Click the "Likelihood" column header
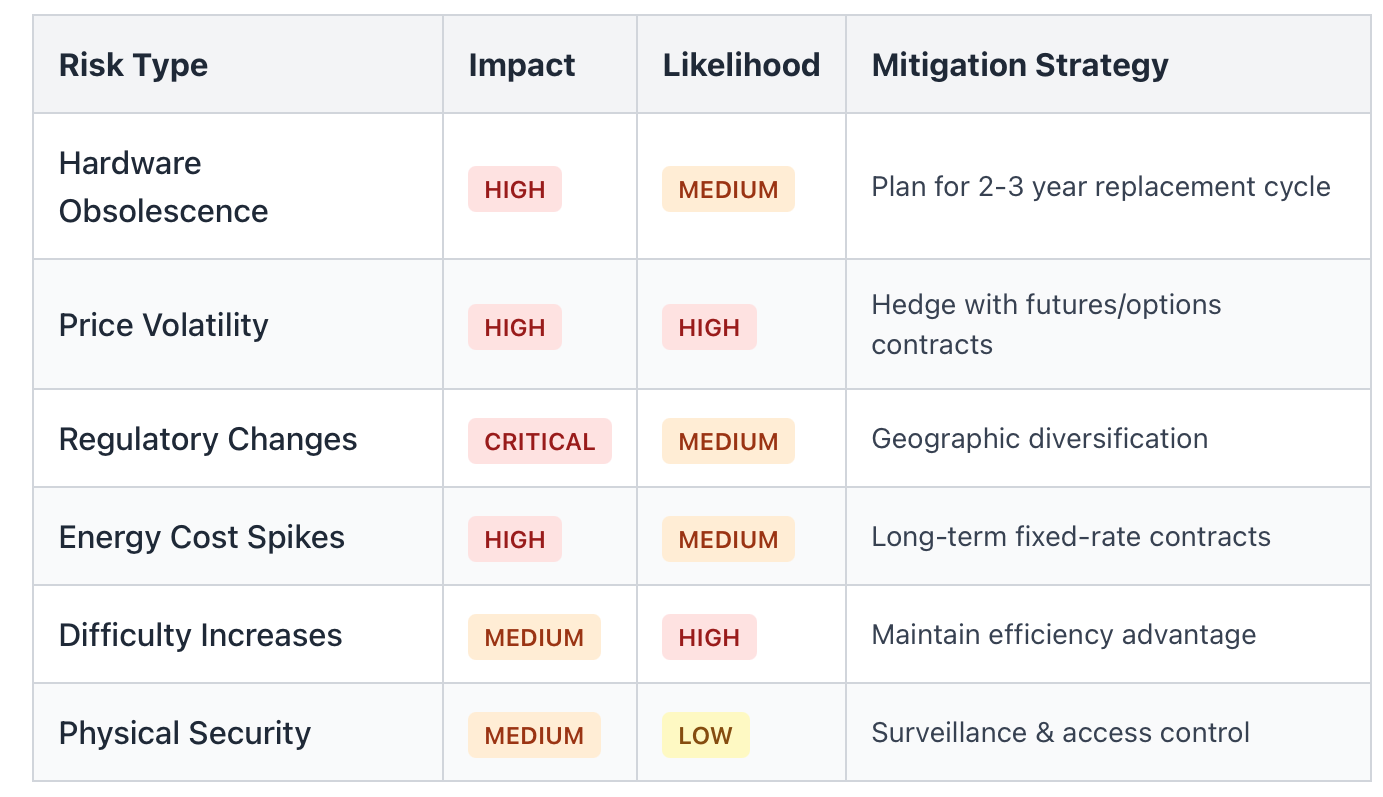The image size is (1383, 797). click(740, 66)
